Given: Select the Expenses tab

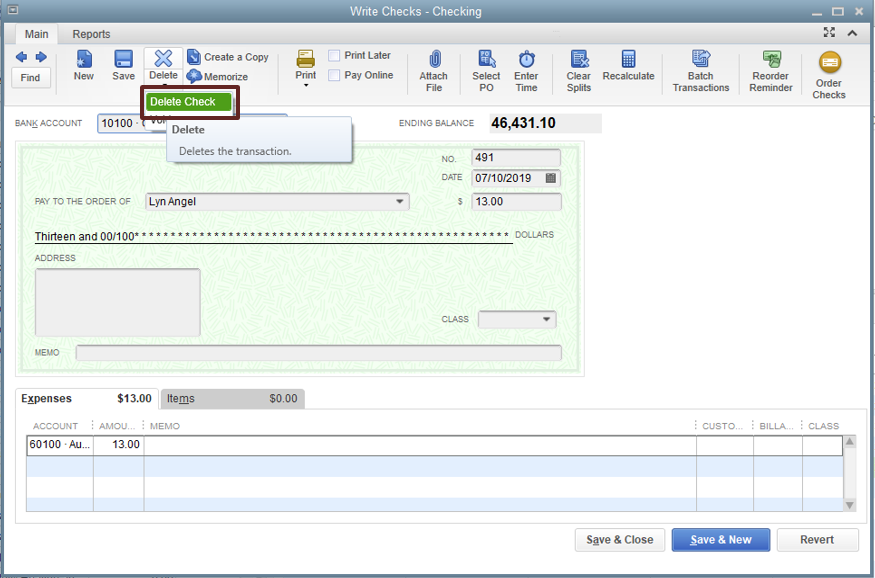Looking at the screenshot, I should [86, 398].
